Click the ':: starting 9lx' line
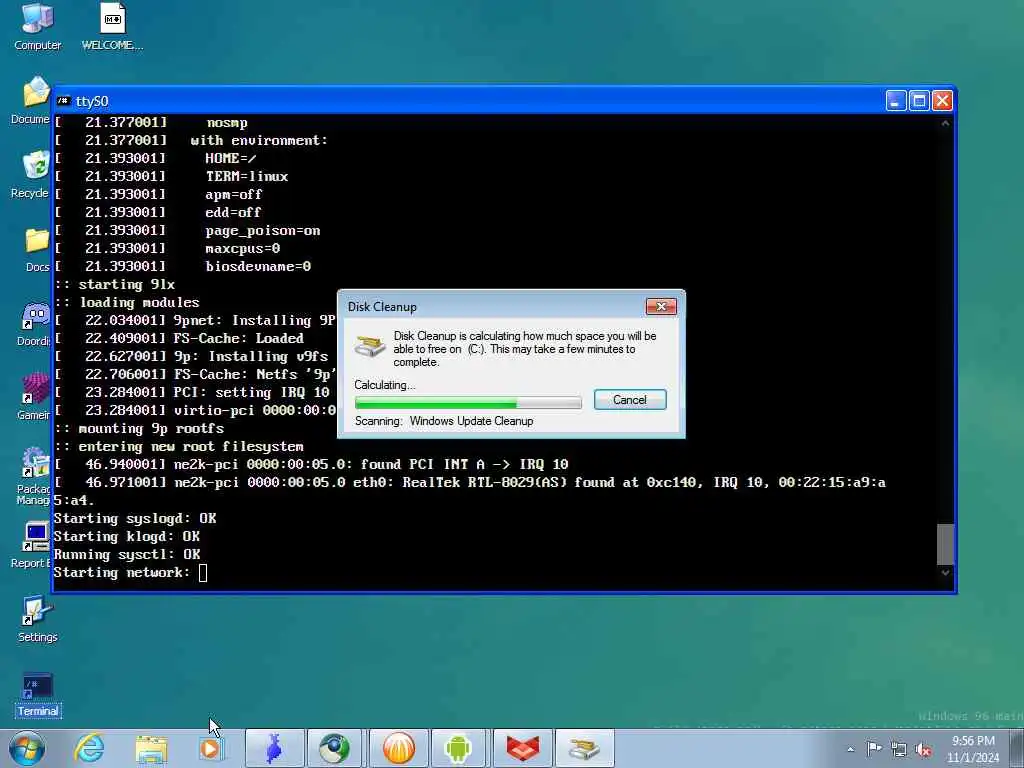Image resolution: width=1024 pixels, height=768 pixels. pyautogui.click(x=115, y=285)
